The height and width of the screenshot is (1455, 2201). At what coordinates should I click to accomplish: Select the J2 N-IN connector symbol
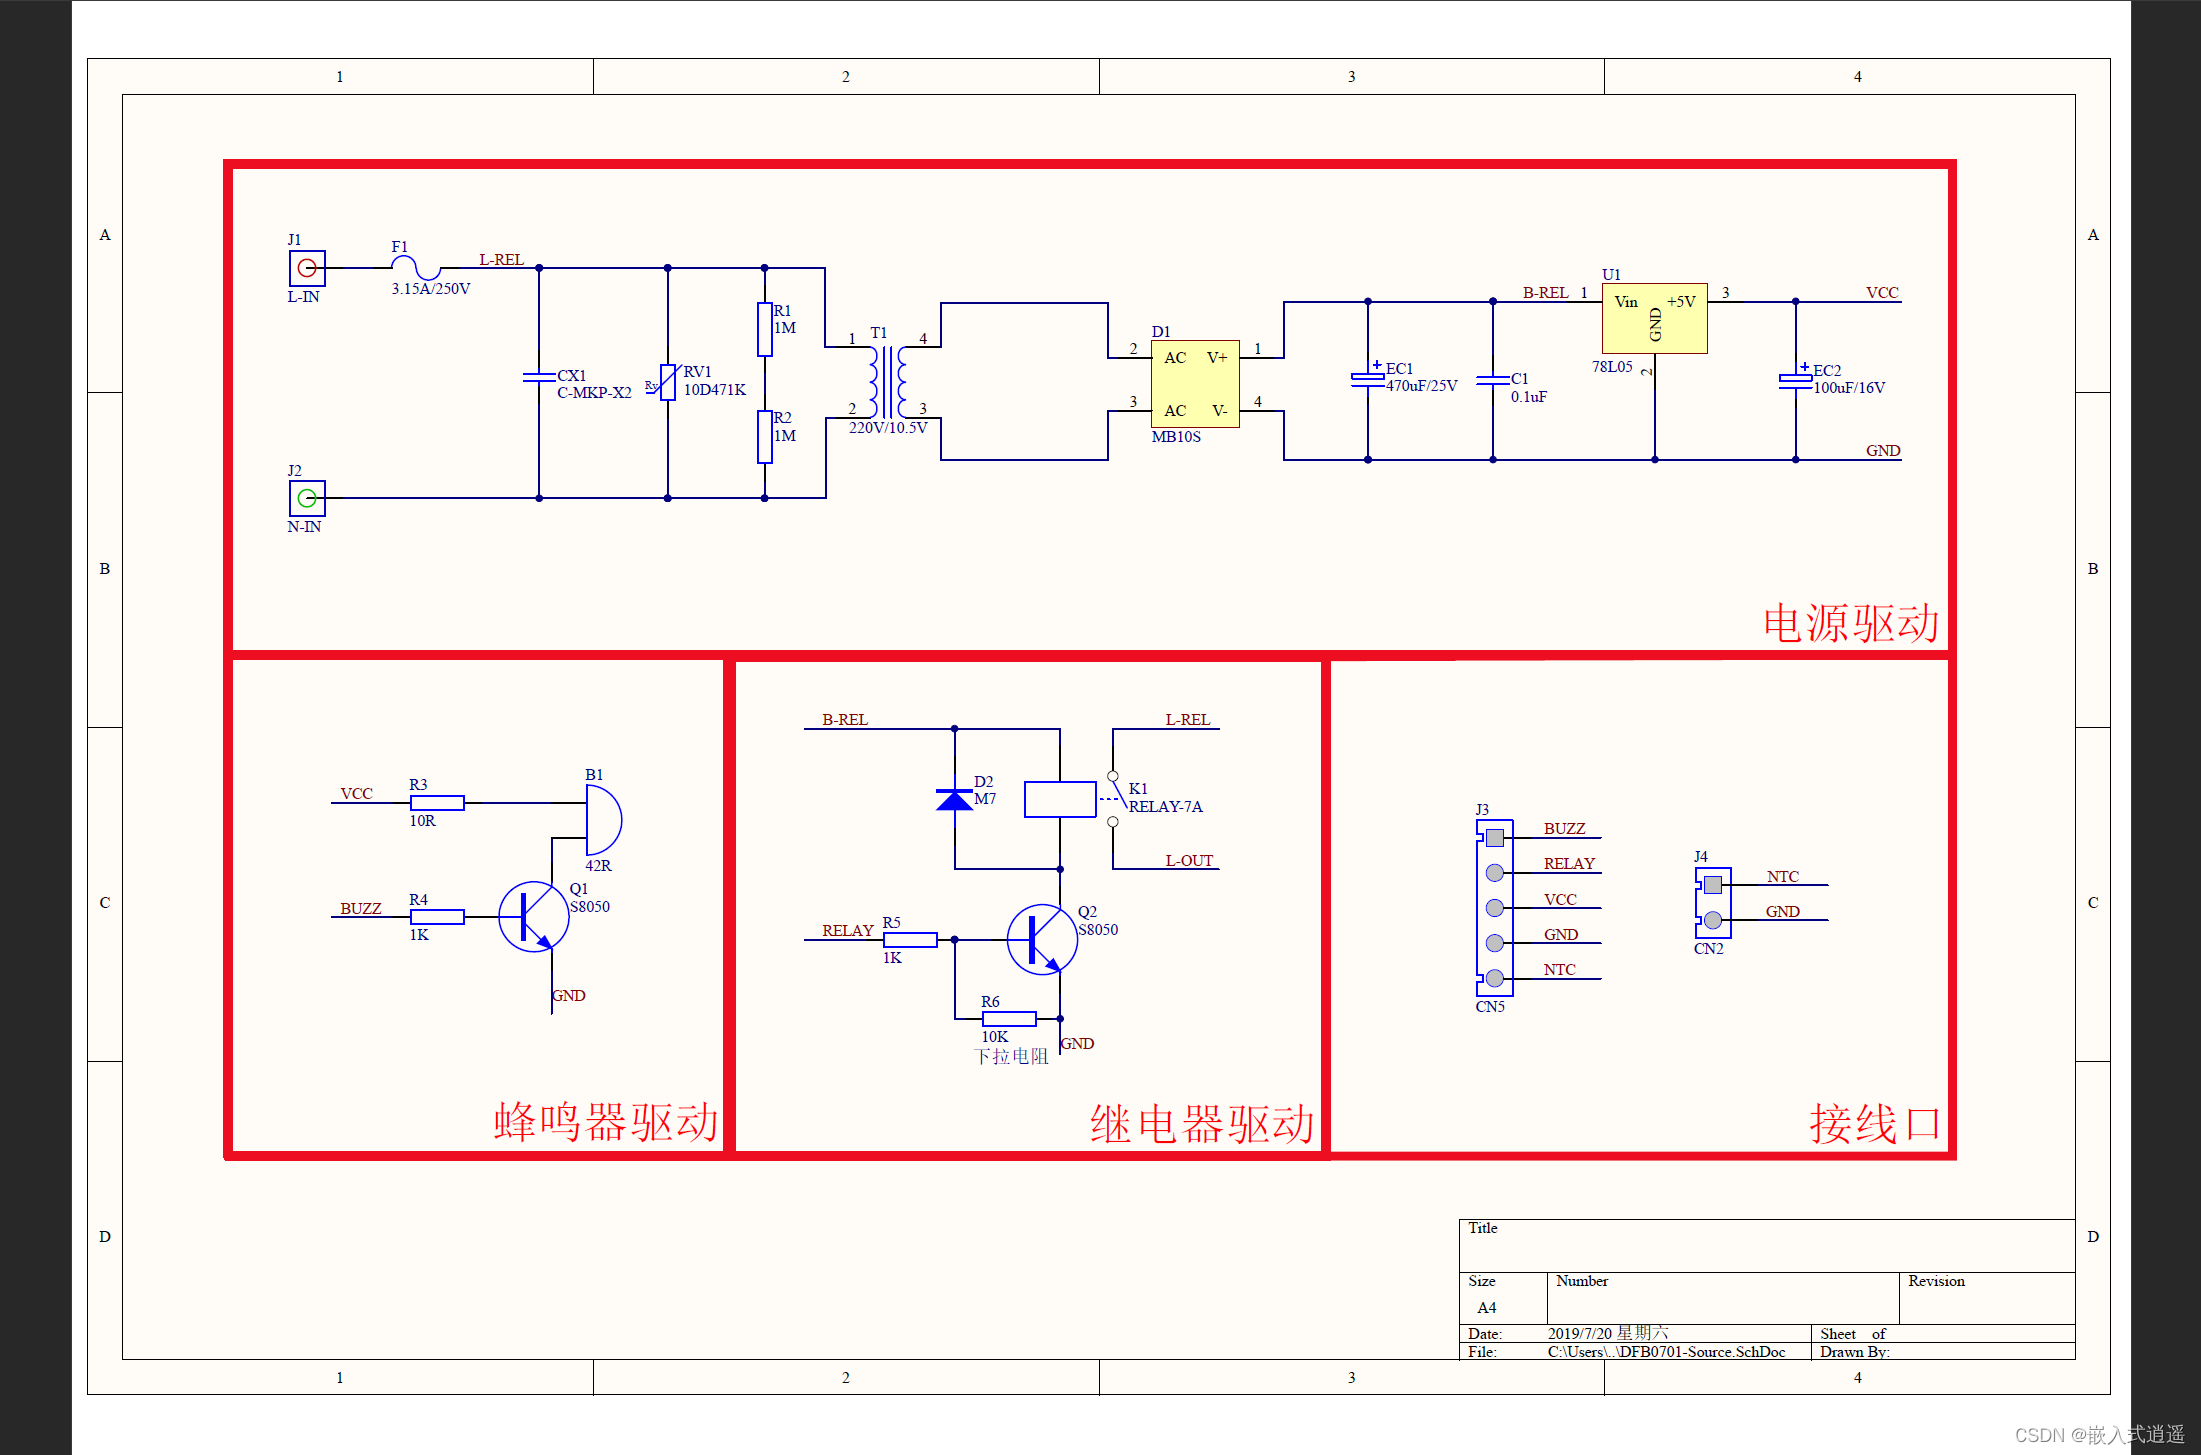click(307, 498)
